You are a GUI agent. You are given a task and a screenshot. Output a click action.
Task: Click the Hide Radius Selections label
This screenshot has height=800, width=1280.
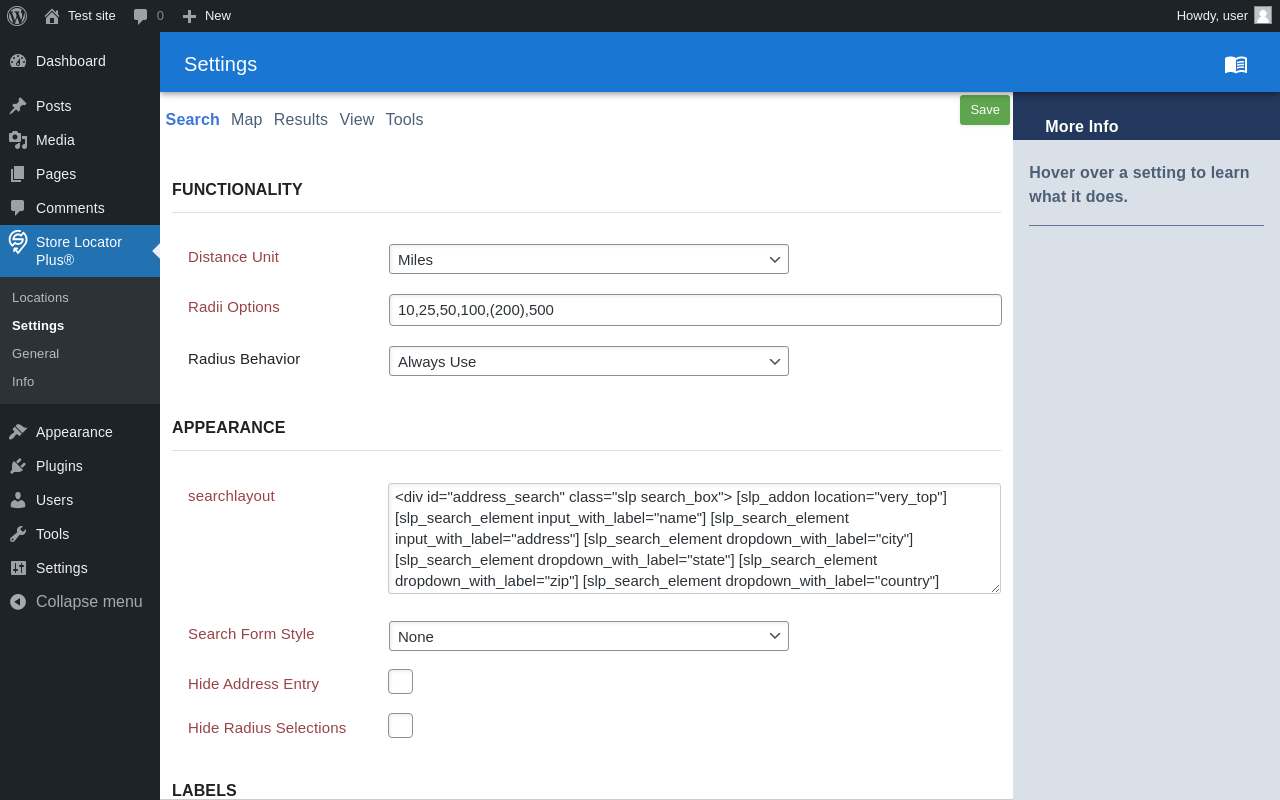267,728
